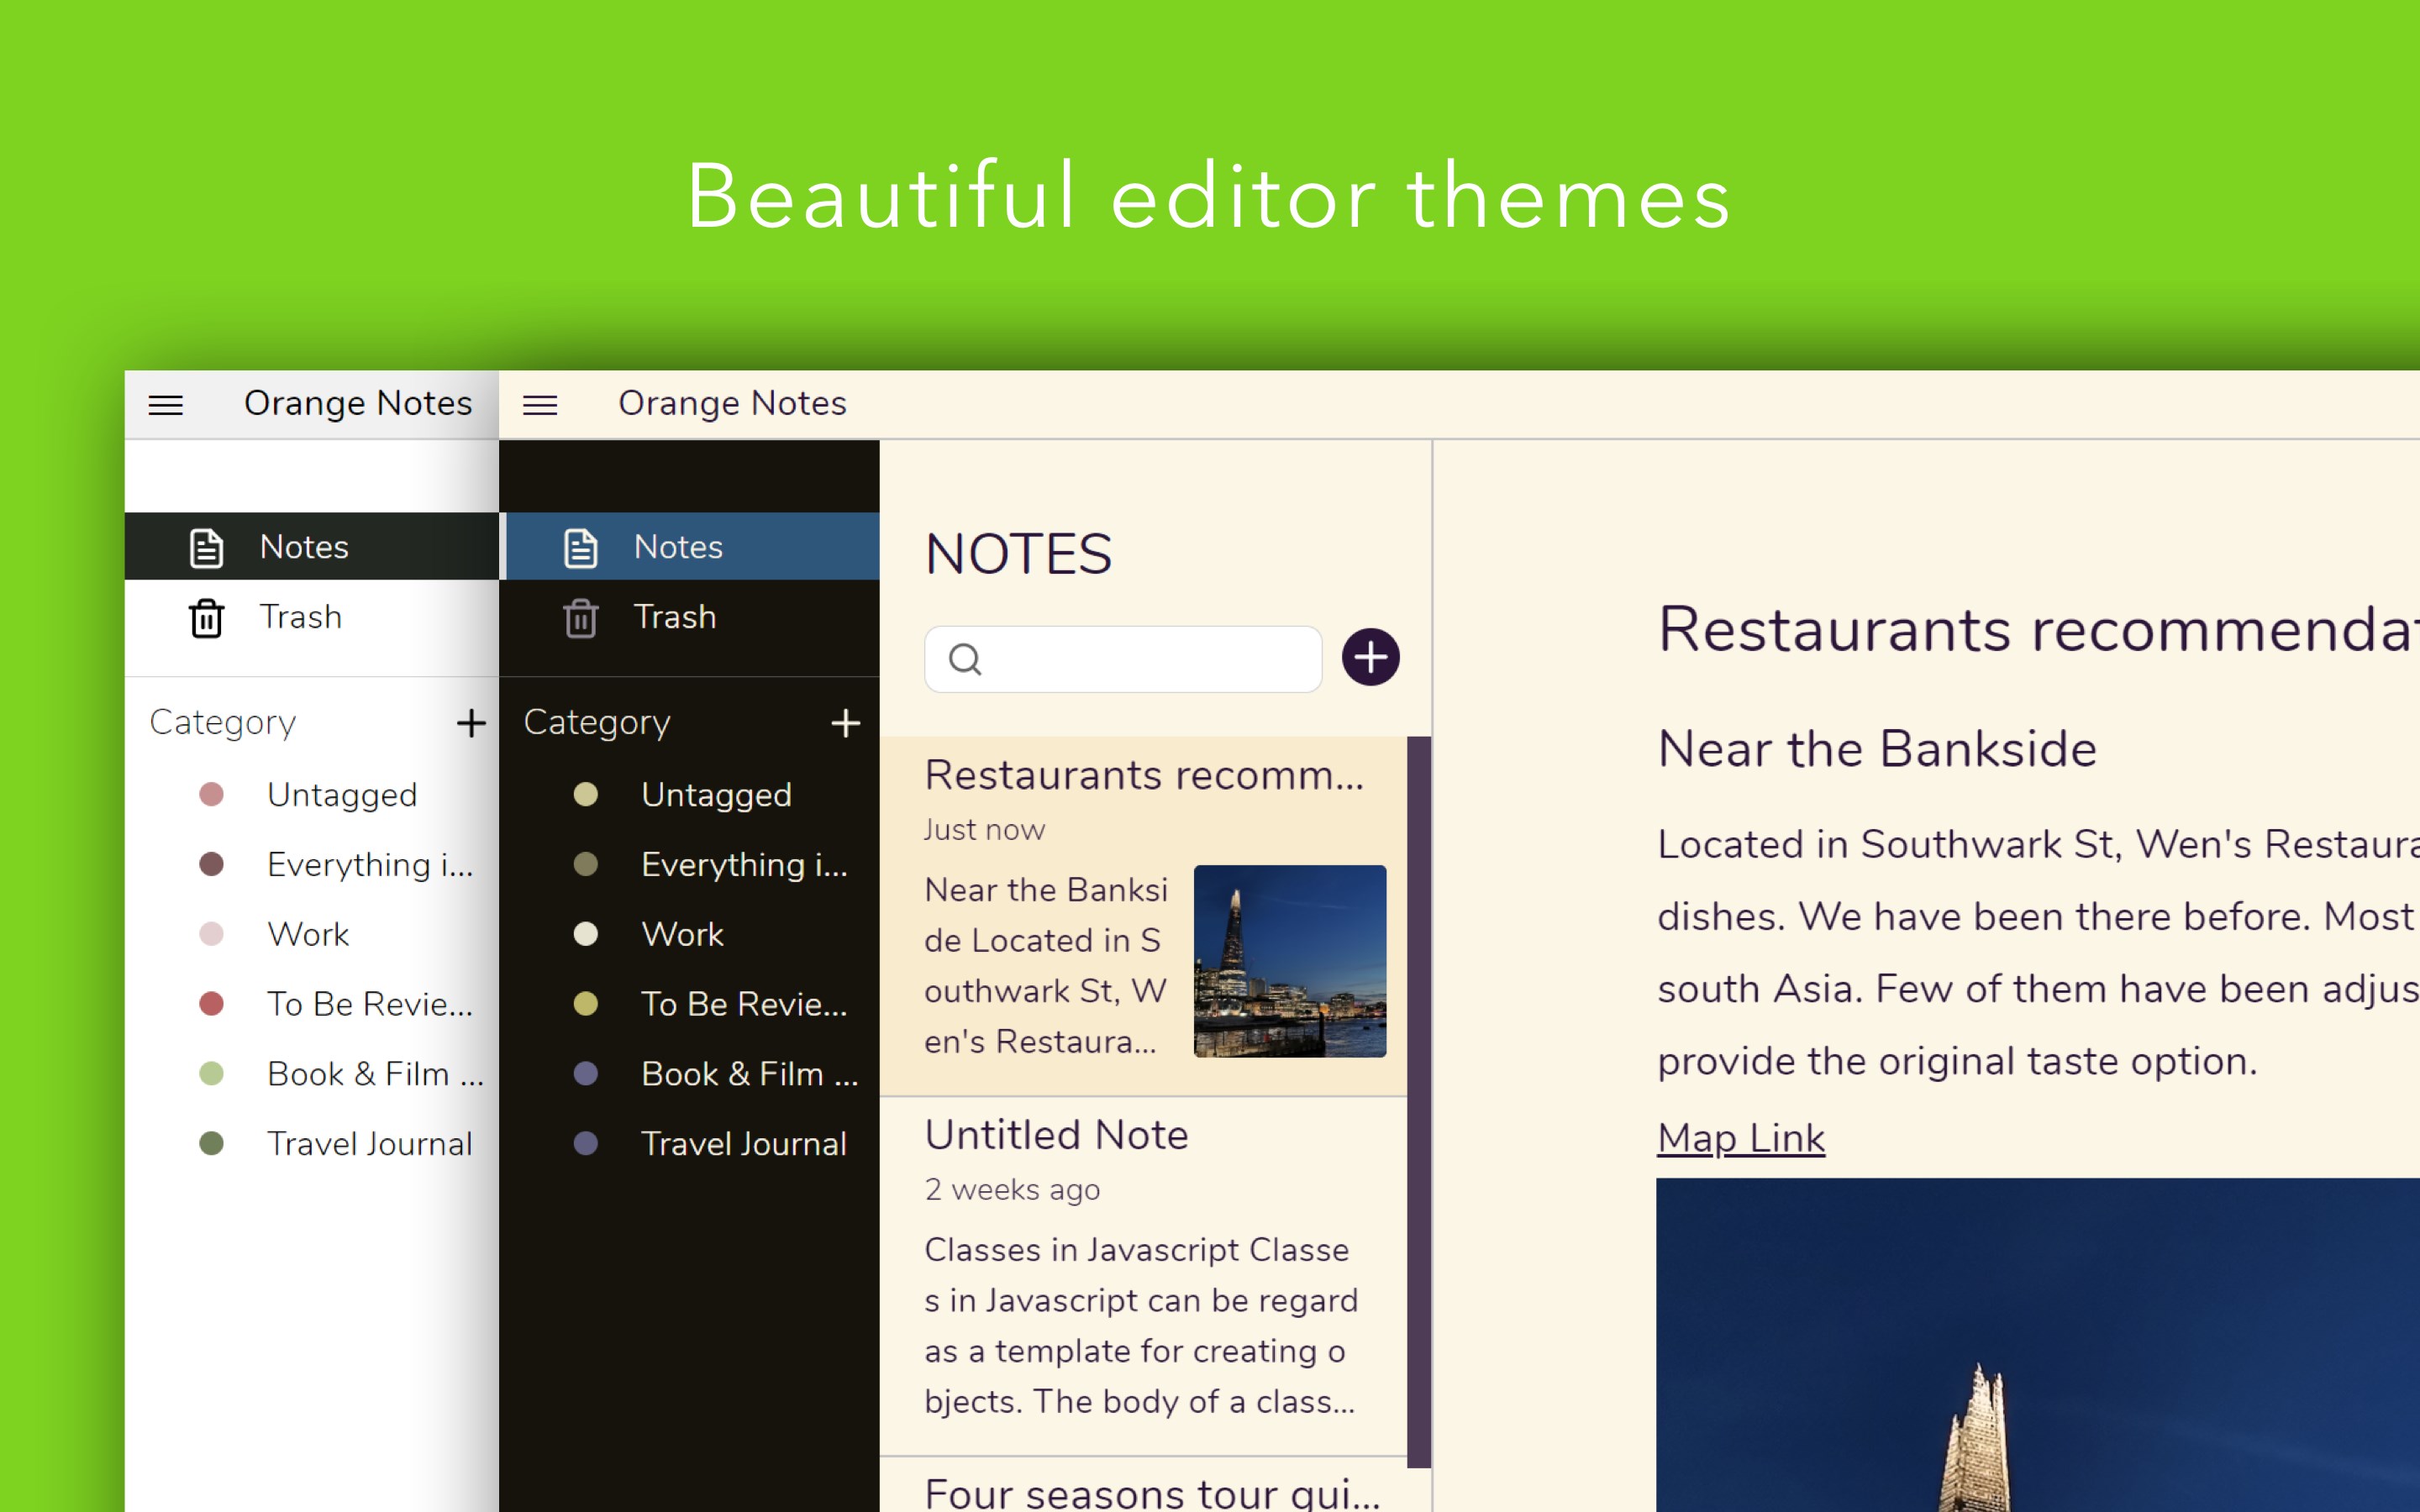Select Travel Journal category in dark sidebar

743,1143
